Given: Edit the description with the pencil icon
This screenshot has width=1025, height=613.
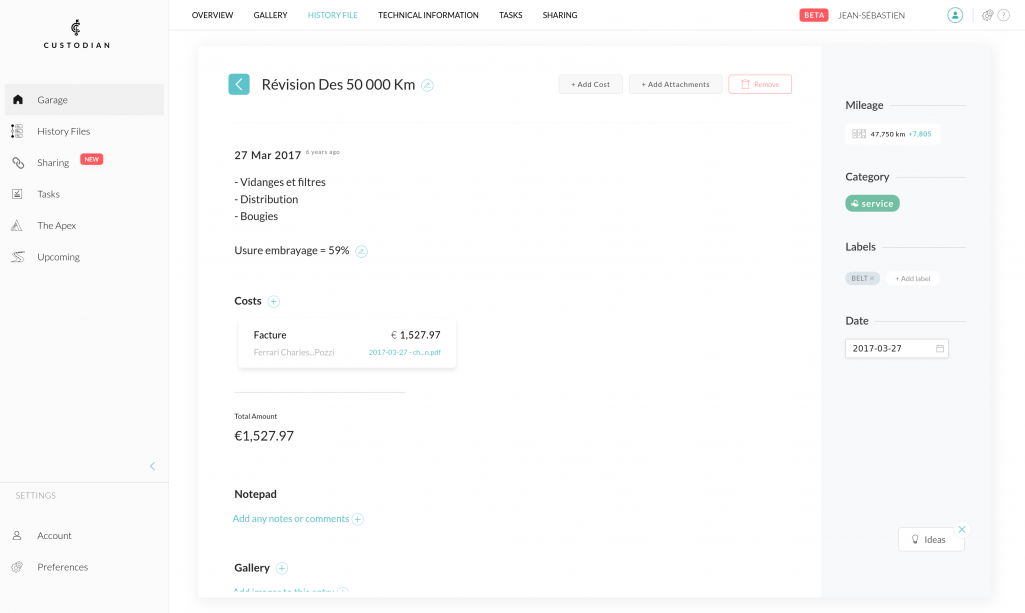Looking at the screenshot, I should point(361,252).
